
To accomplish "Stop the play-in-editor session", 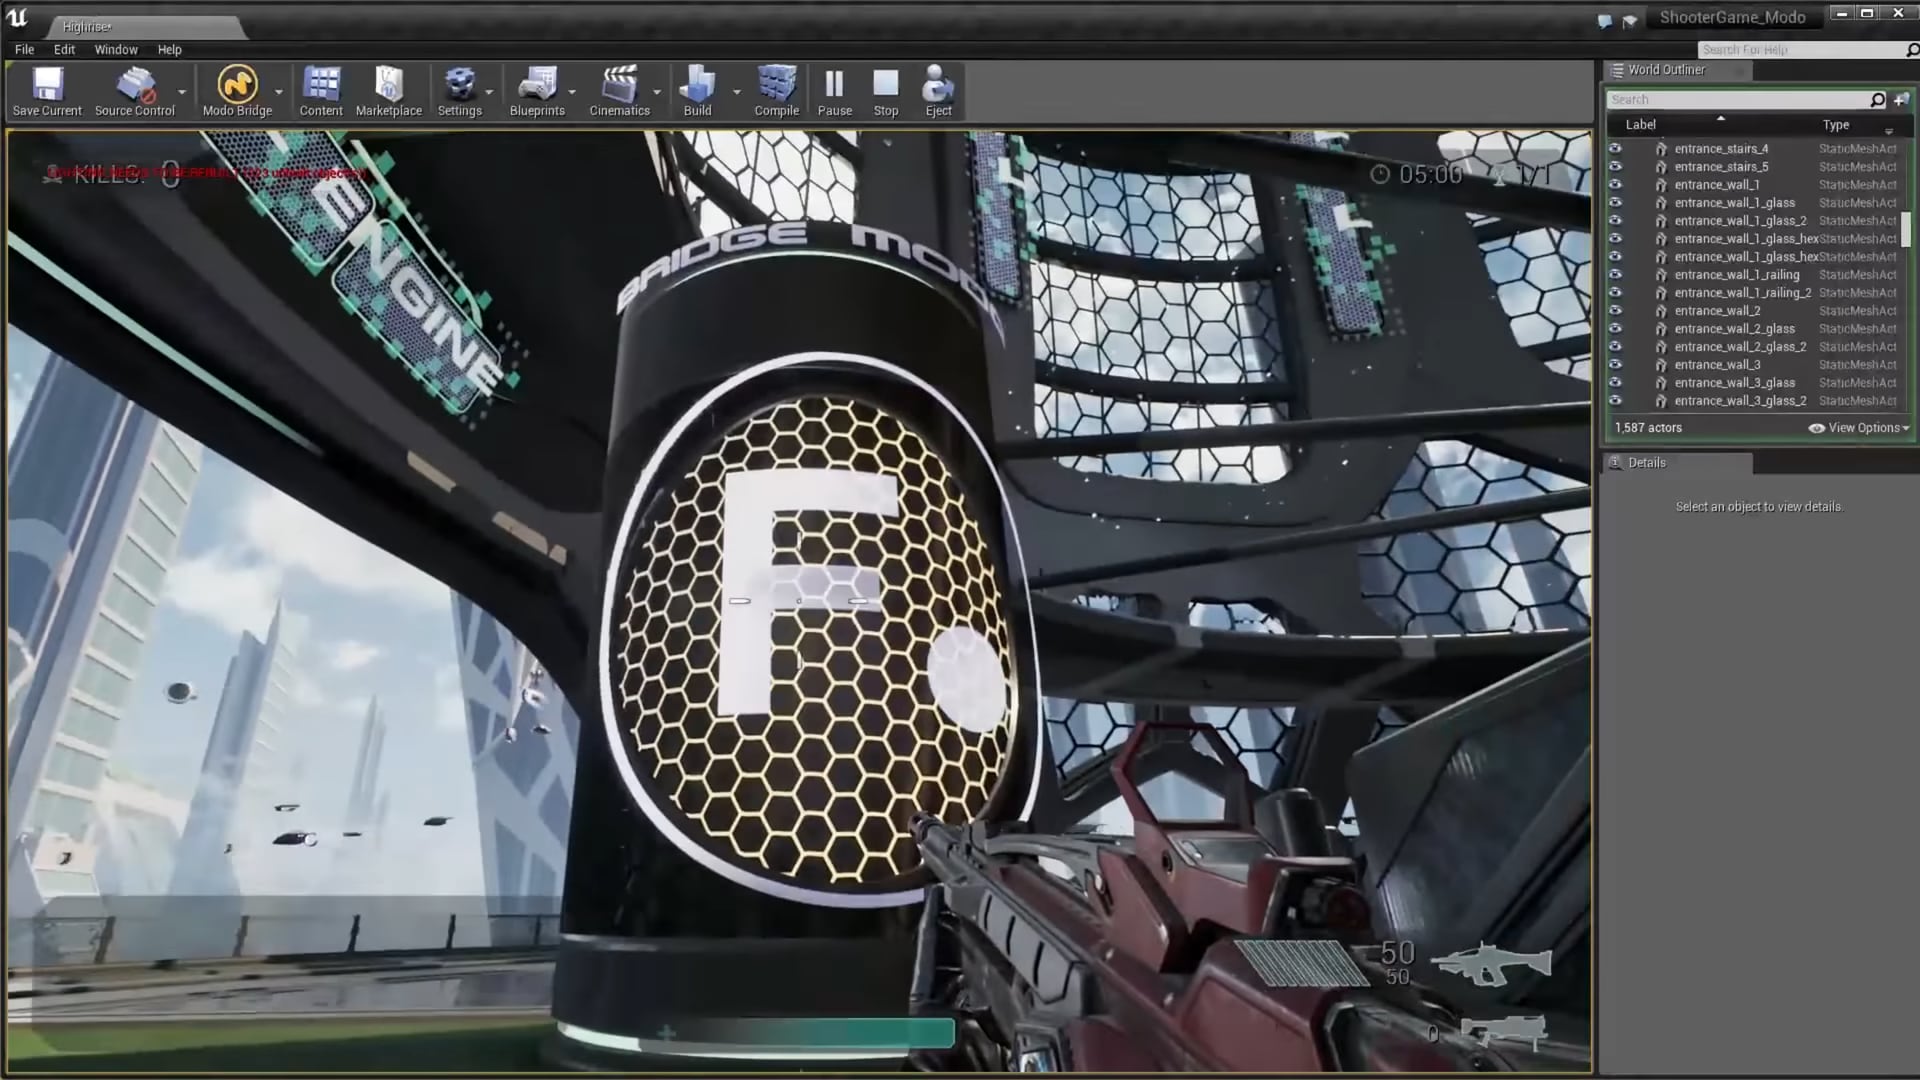I will coord(885,85).
